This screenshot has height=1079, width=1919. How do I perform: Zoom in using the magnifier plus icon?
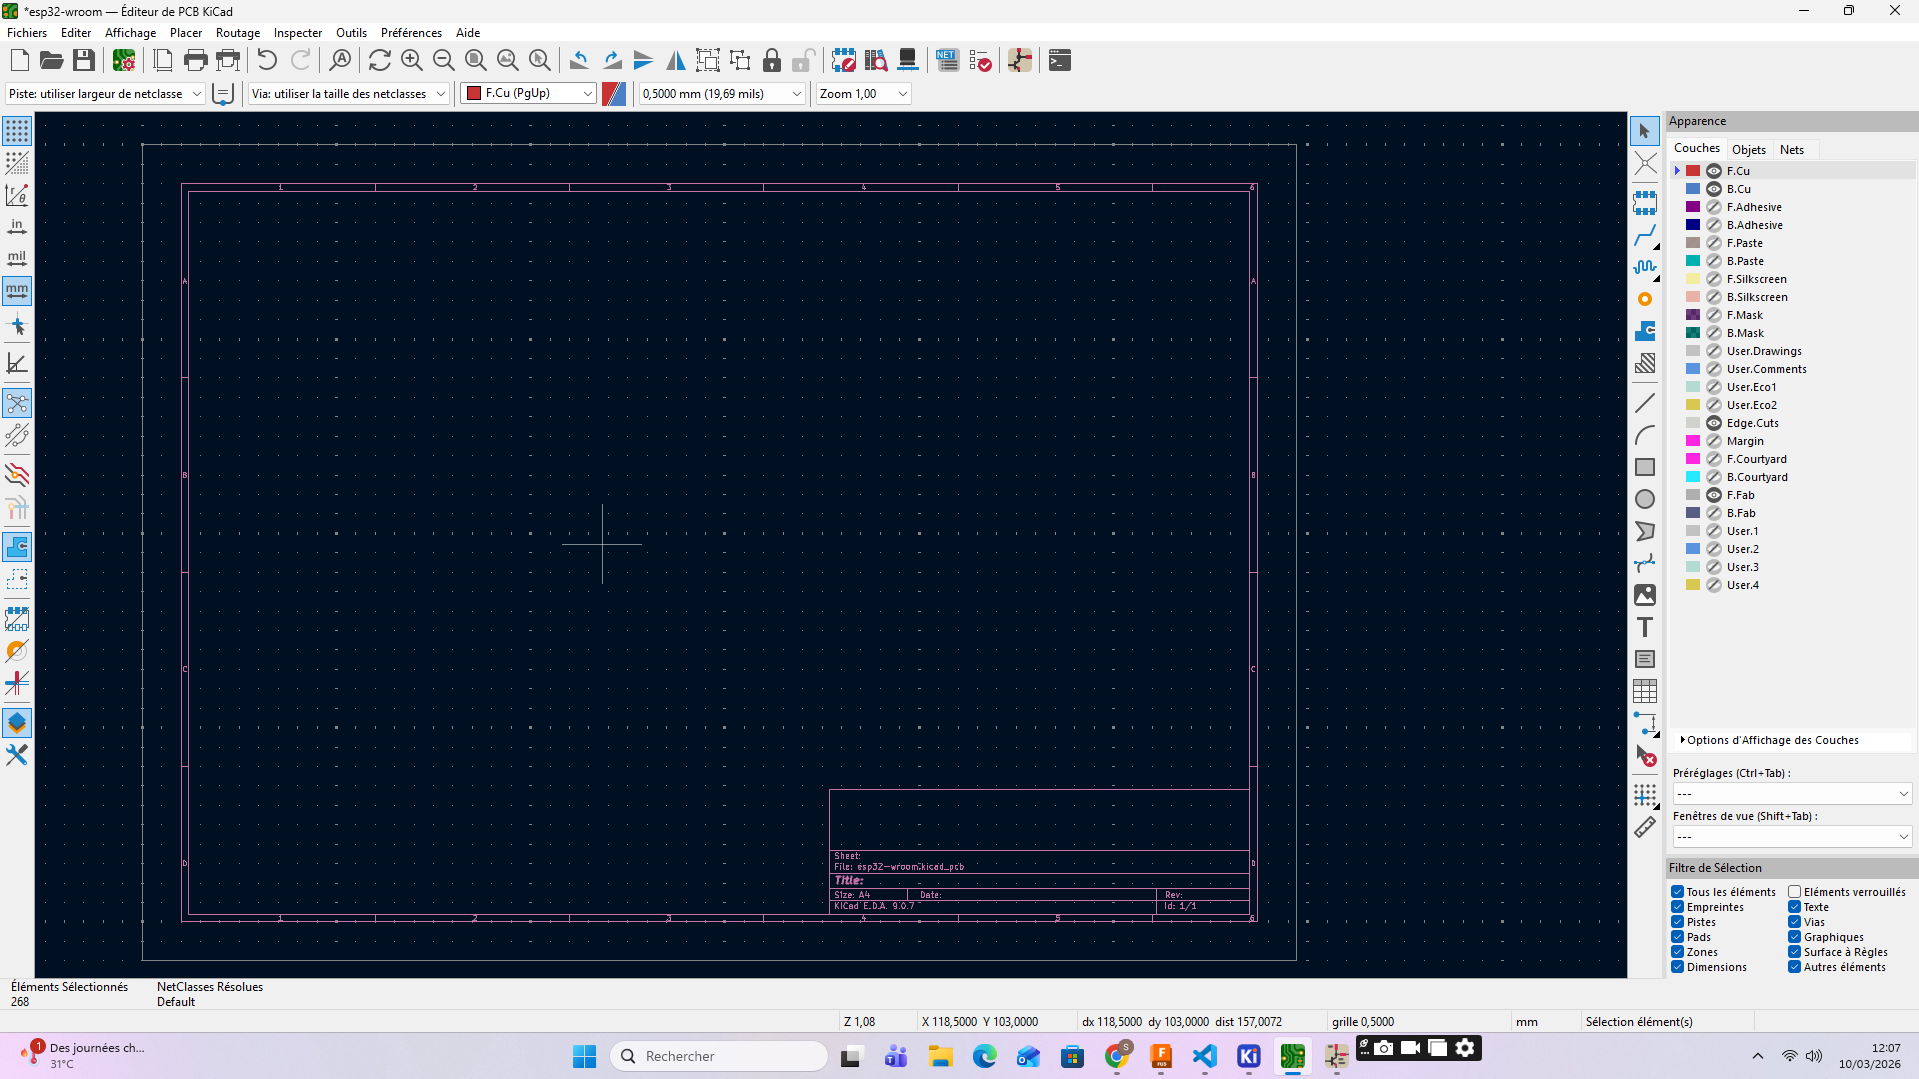pos(412,61)
